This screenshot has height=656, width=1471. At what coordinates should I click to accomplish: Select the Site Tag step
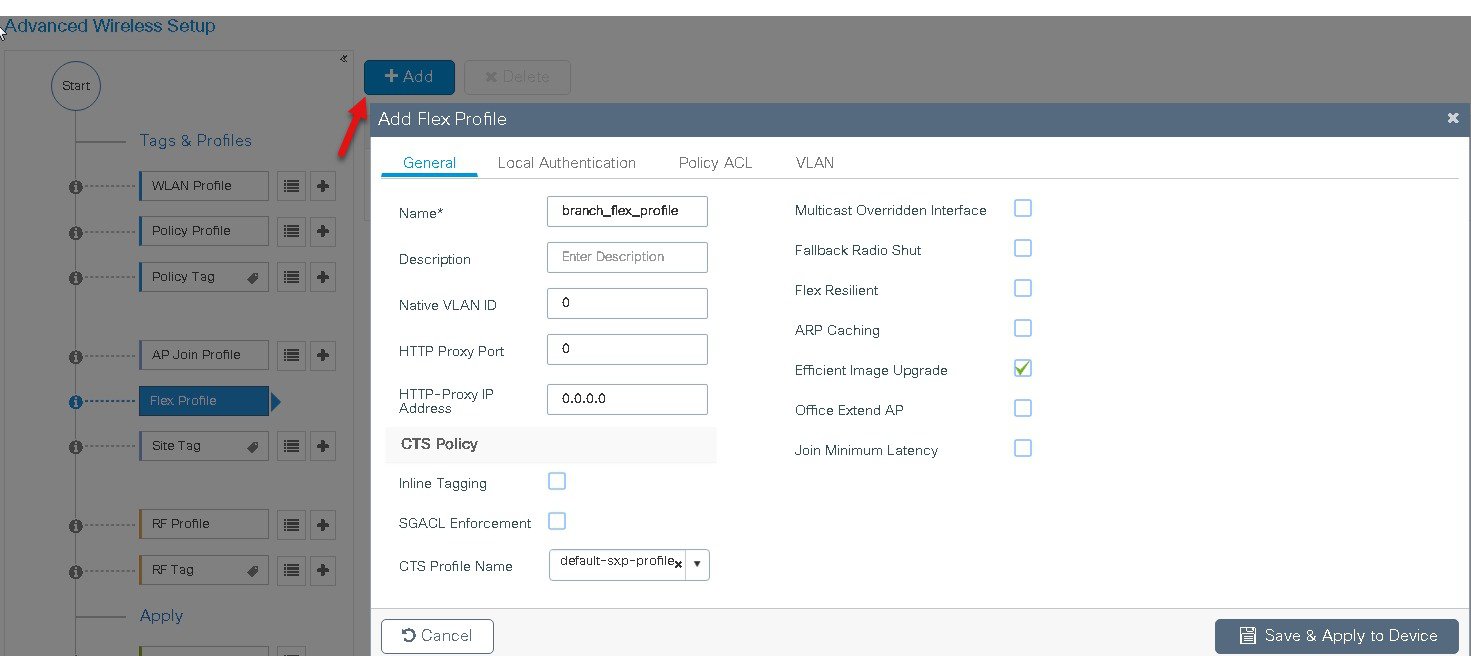pyautogui.click(x=204, y=446)
